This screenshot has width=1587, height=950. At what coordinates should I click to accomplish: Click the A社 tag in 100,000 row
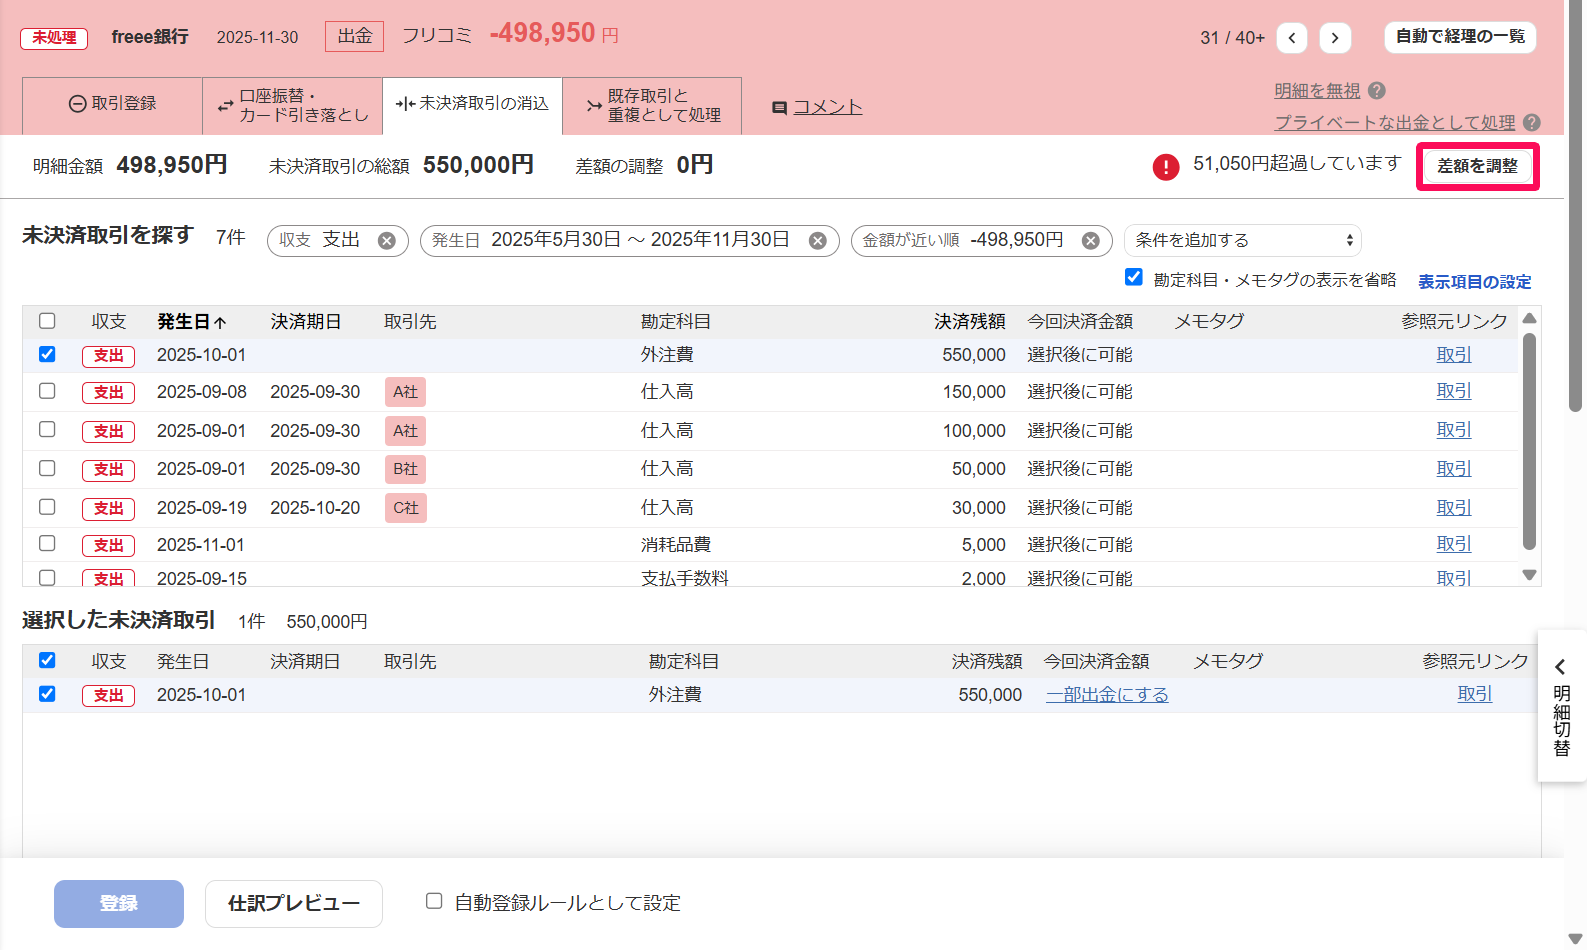405,431
